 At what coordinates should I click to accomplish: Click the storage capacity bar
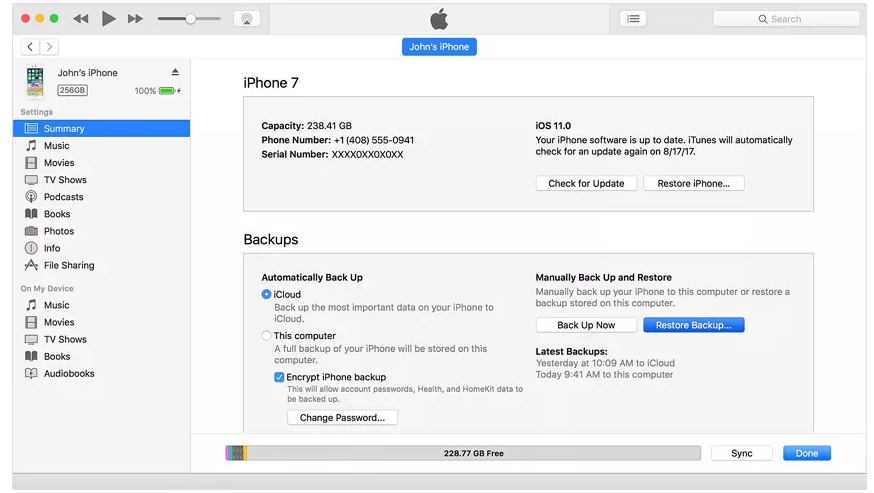tap(463, 453)
